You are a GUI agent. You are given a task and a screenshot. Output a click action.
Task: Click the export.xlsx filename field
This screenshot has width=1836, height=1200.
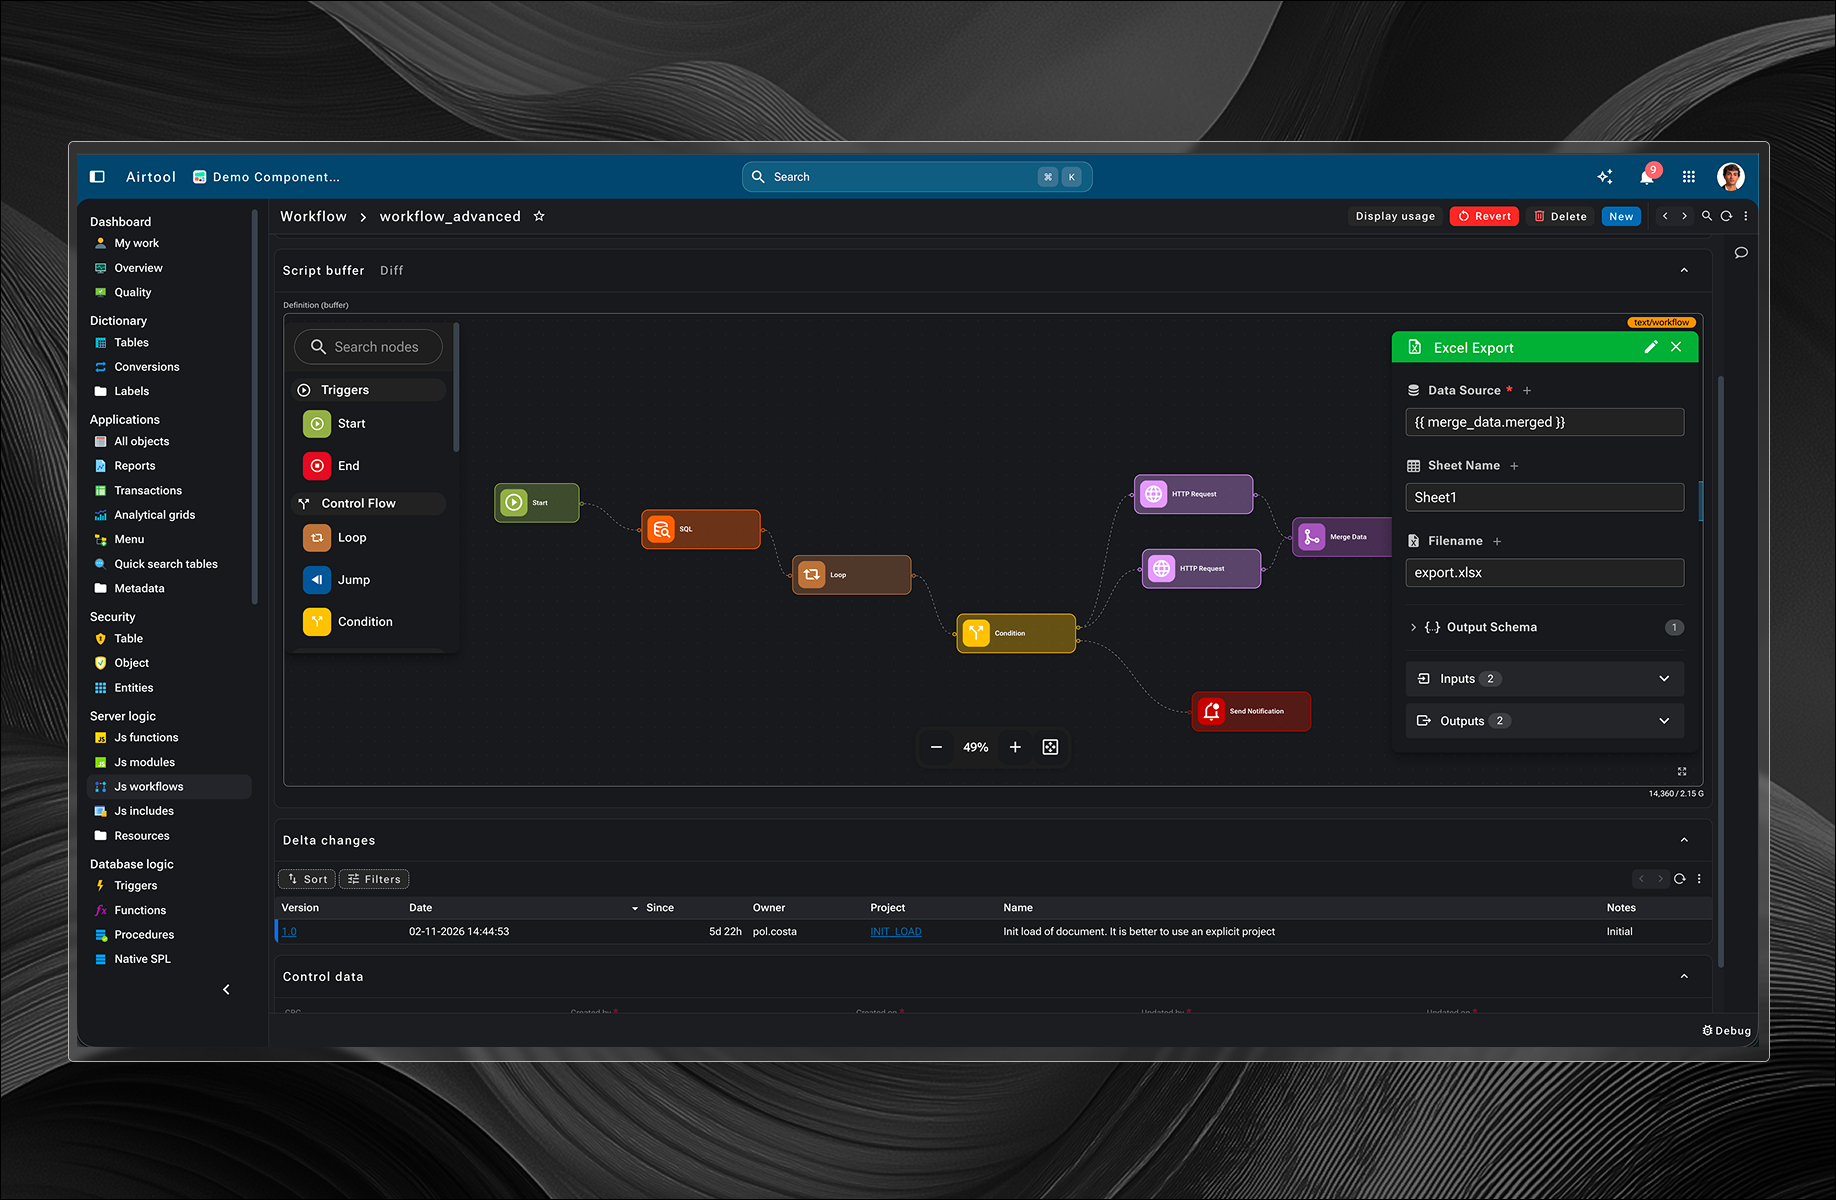pos(1544,572)
